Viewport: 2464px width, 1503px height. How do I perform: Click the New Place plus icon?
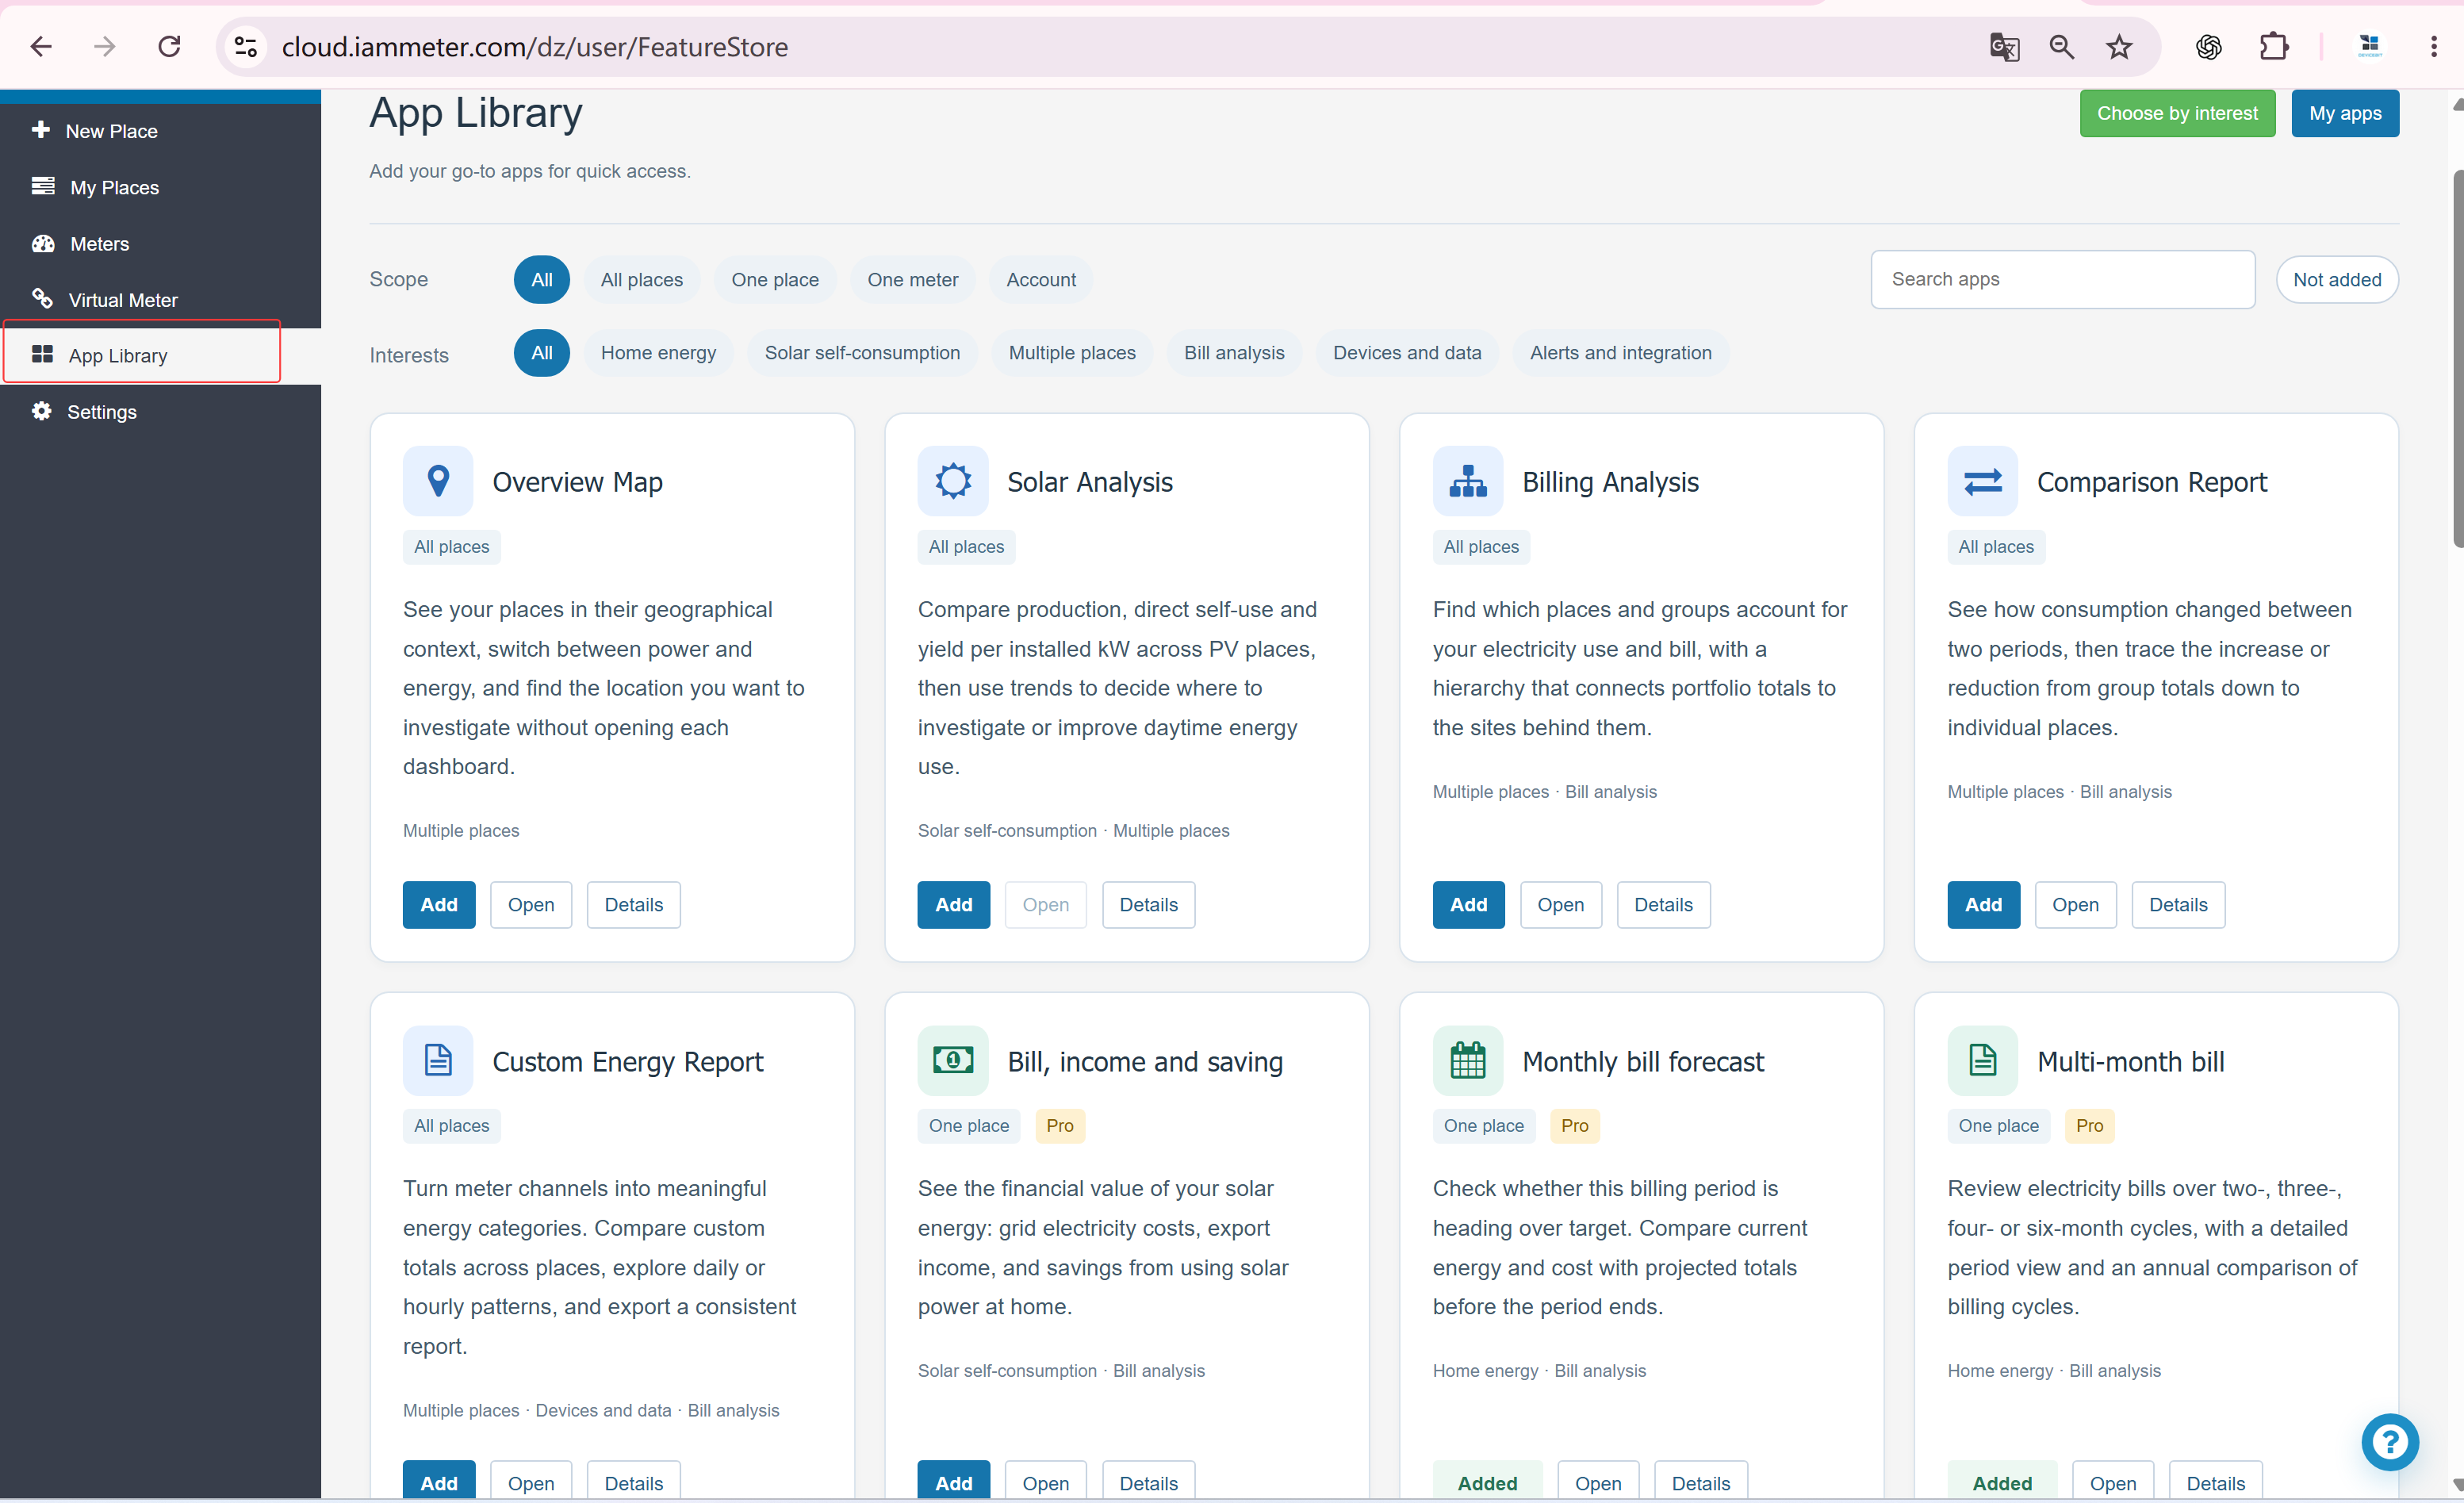[x=41, y=130]
